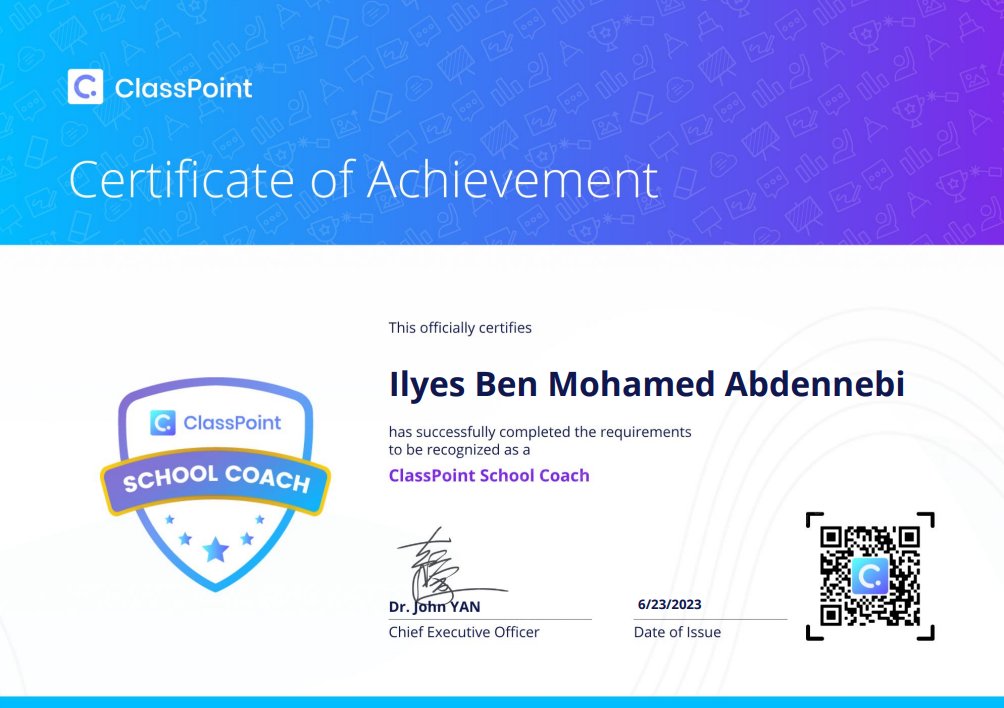Click the name 'Ilyes Ben Mohamed Abdennebi'

point(647,384)
